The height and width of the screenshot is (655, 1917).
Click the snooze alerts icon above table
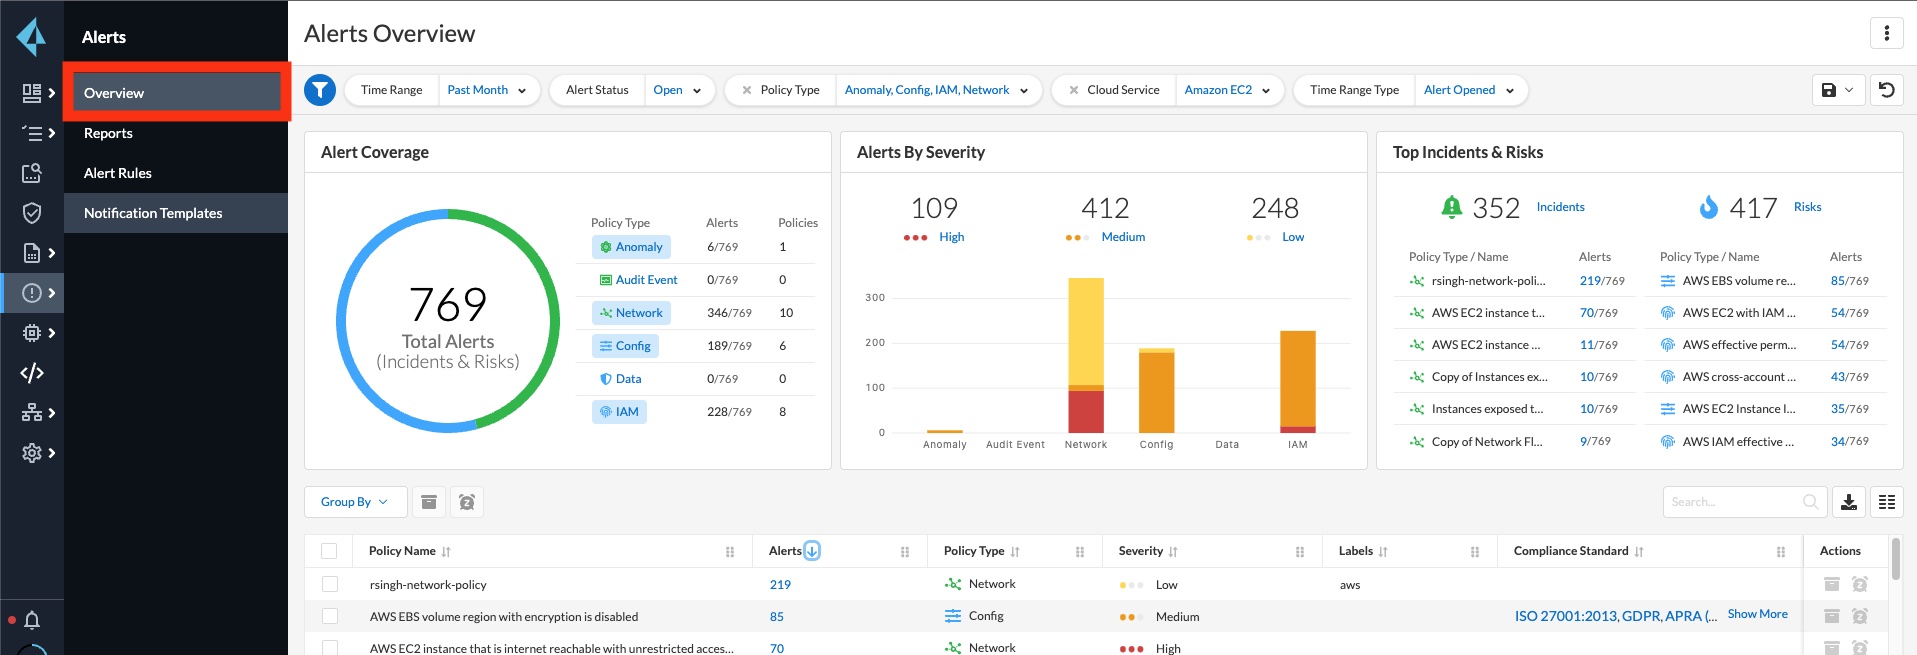point(467,502)
